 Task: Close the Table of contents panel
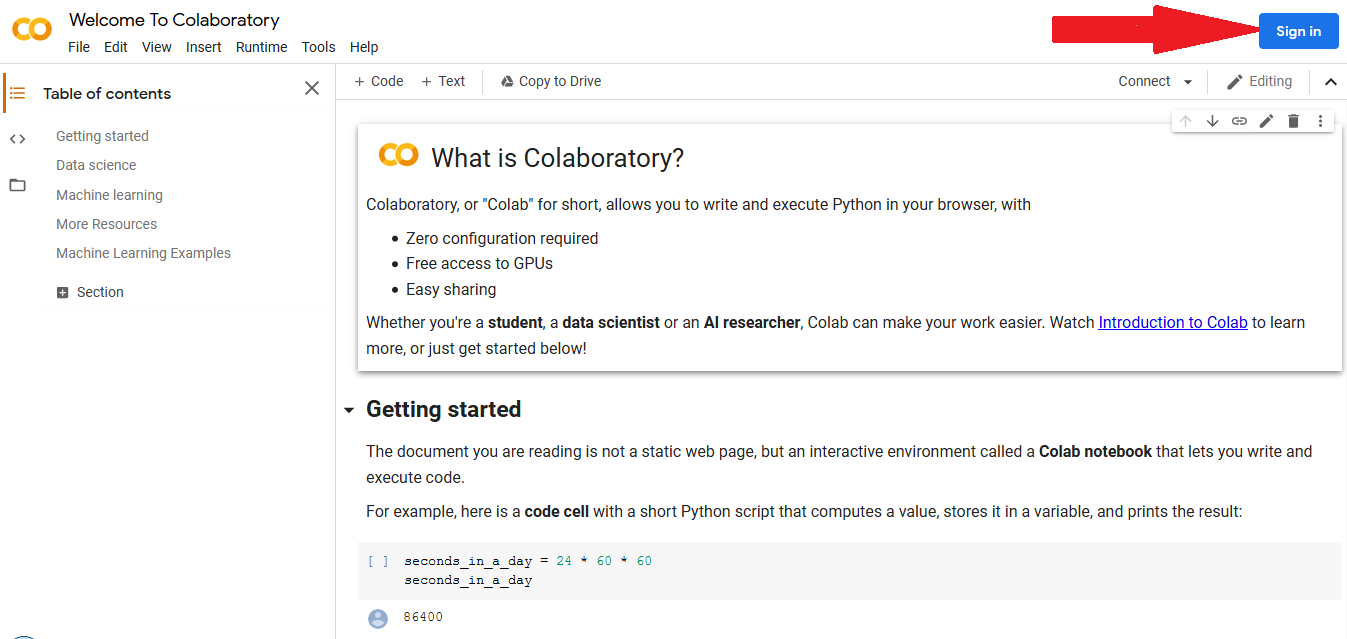click(x=312, y=89)
